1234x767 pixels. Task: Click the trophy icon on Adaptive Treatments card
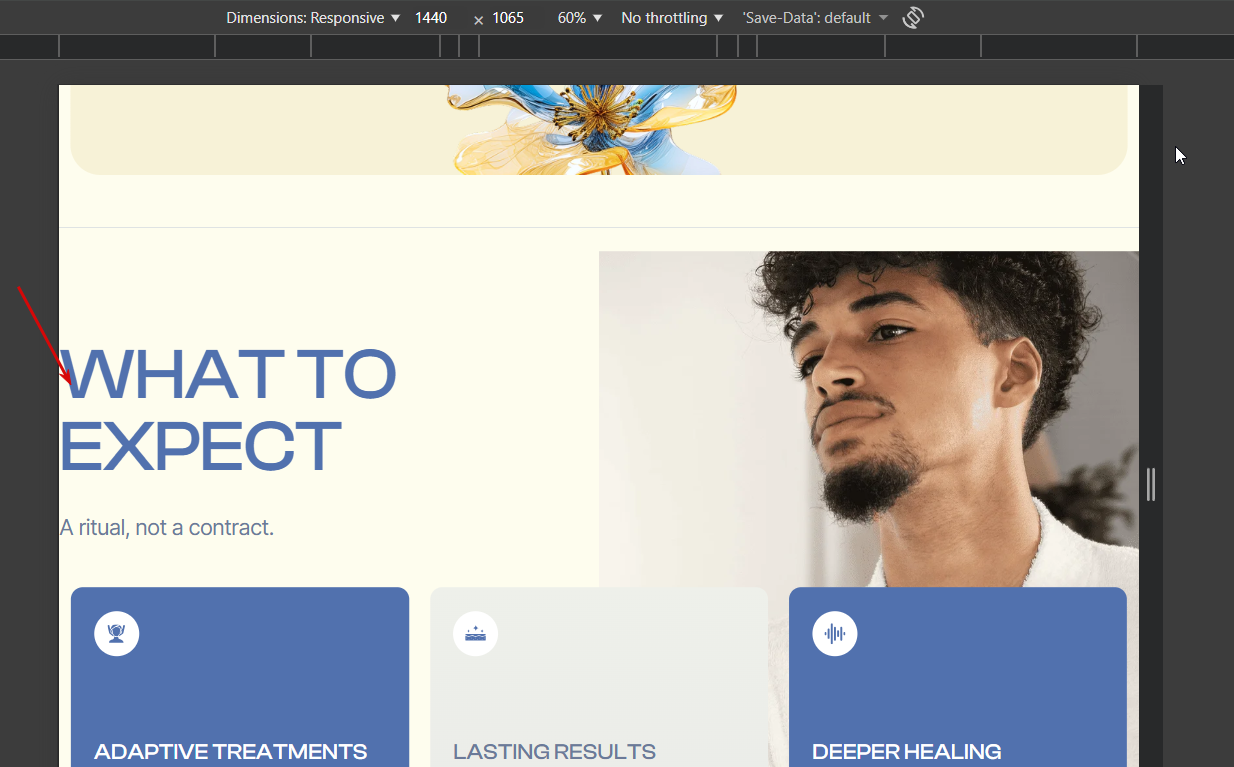click(117, 633)
